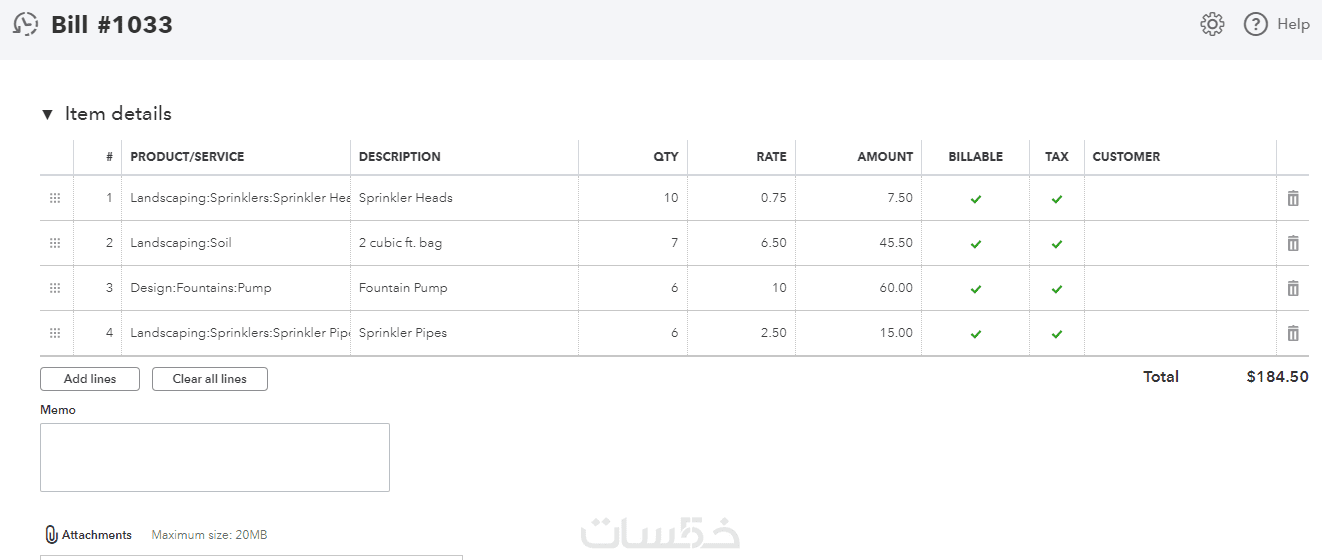Open the settings gear icon
Image resolution: width=1322 pixels, height=560 pixels.
tap(1212, 25)
